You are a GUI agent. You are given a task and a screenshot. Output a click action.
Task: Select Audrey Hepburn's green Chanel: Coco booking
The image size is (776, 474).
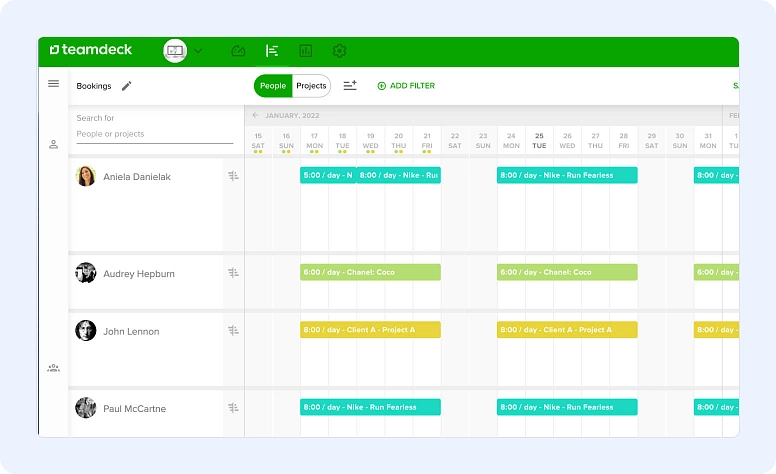coord(370,272)
